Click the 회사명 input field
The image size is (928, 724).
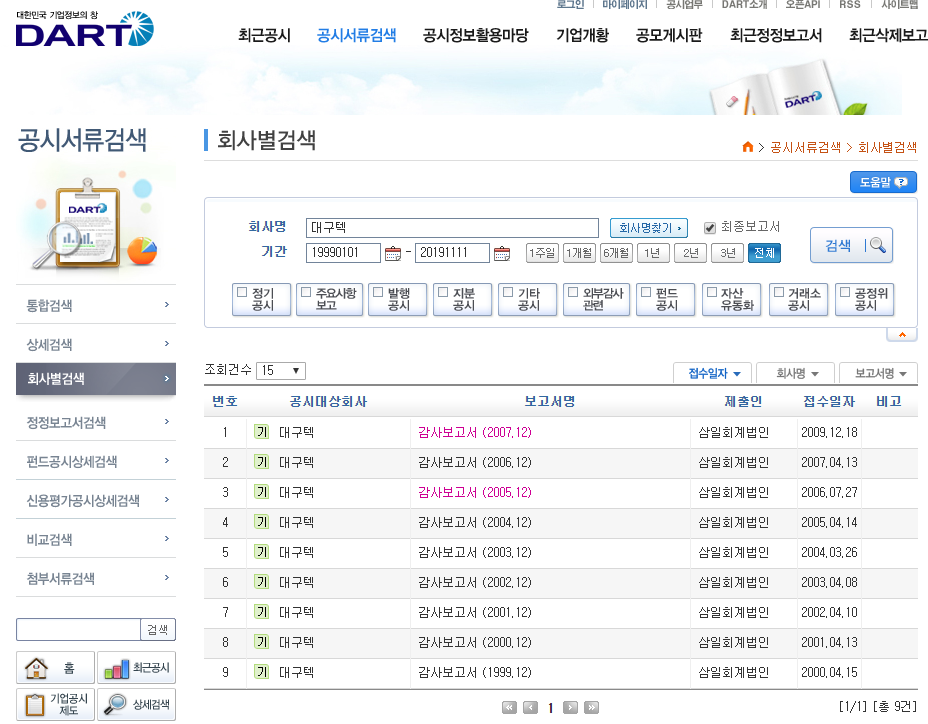(x=452, y=228)
